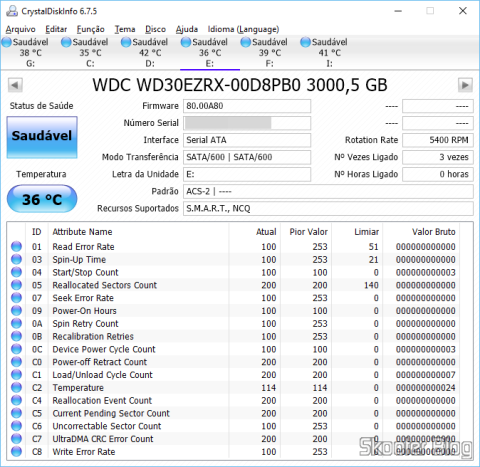Open the Editar menu
This screenshot has width=480, height=467.
(x=56, y=29)
